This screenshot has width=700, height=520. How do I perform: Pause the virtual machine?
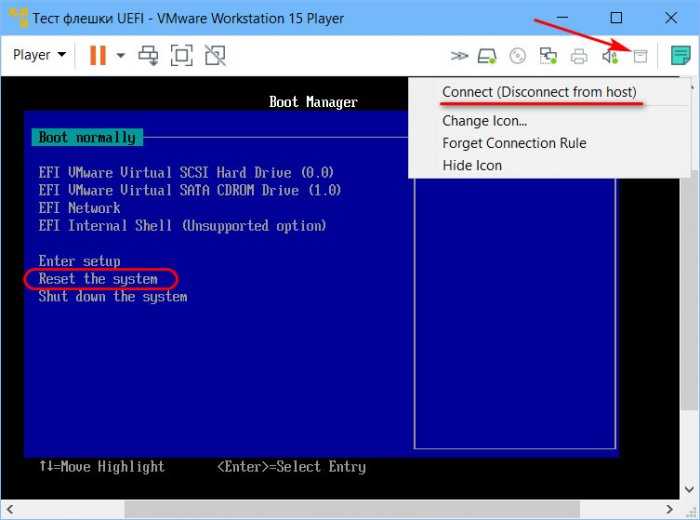(98, 55)
